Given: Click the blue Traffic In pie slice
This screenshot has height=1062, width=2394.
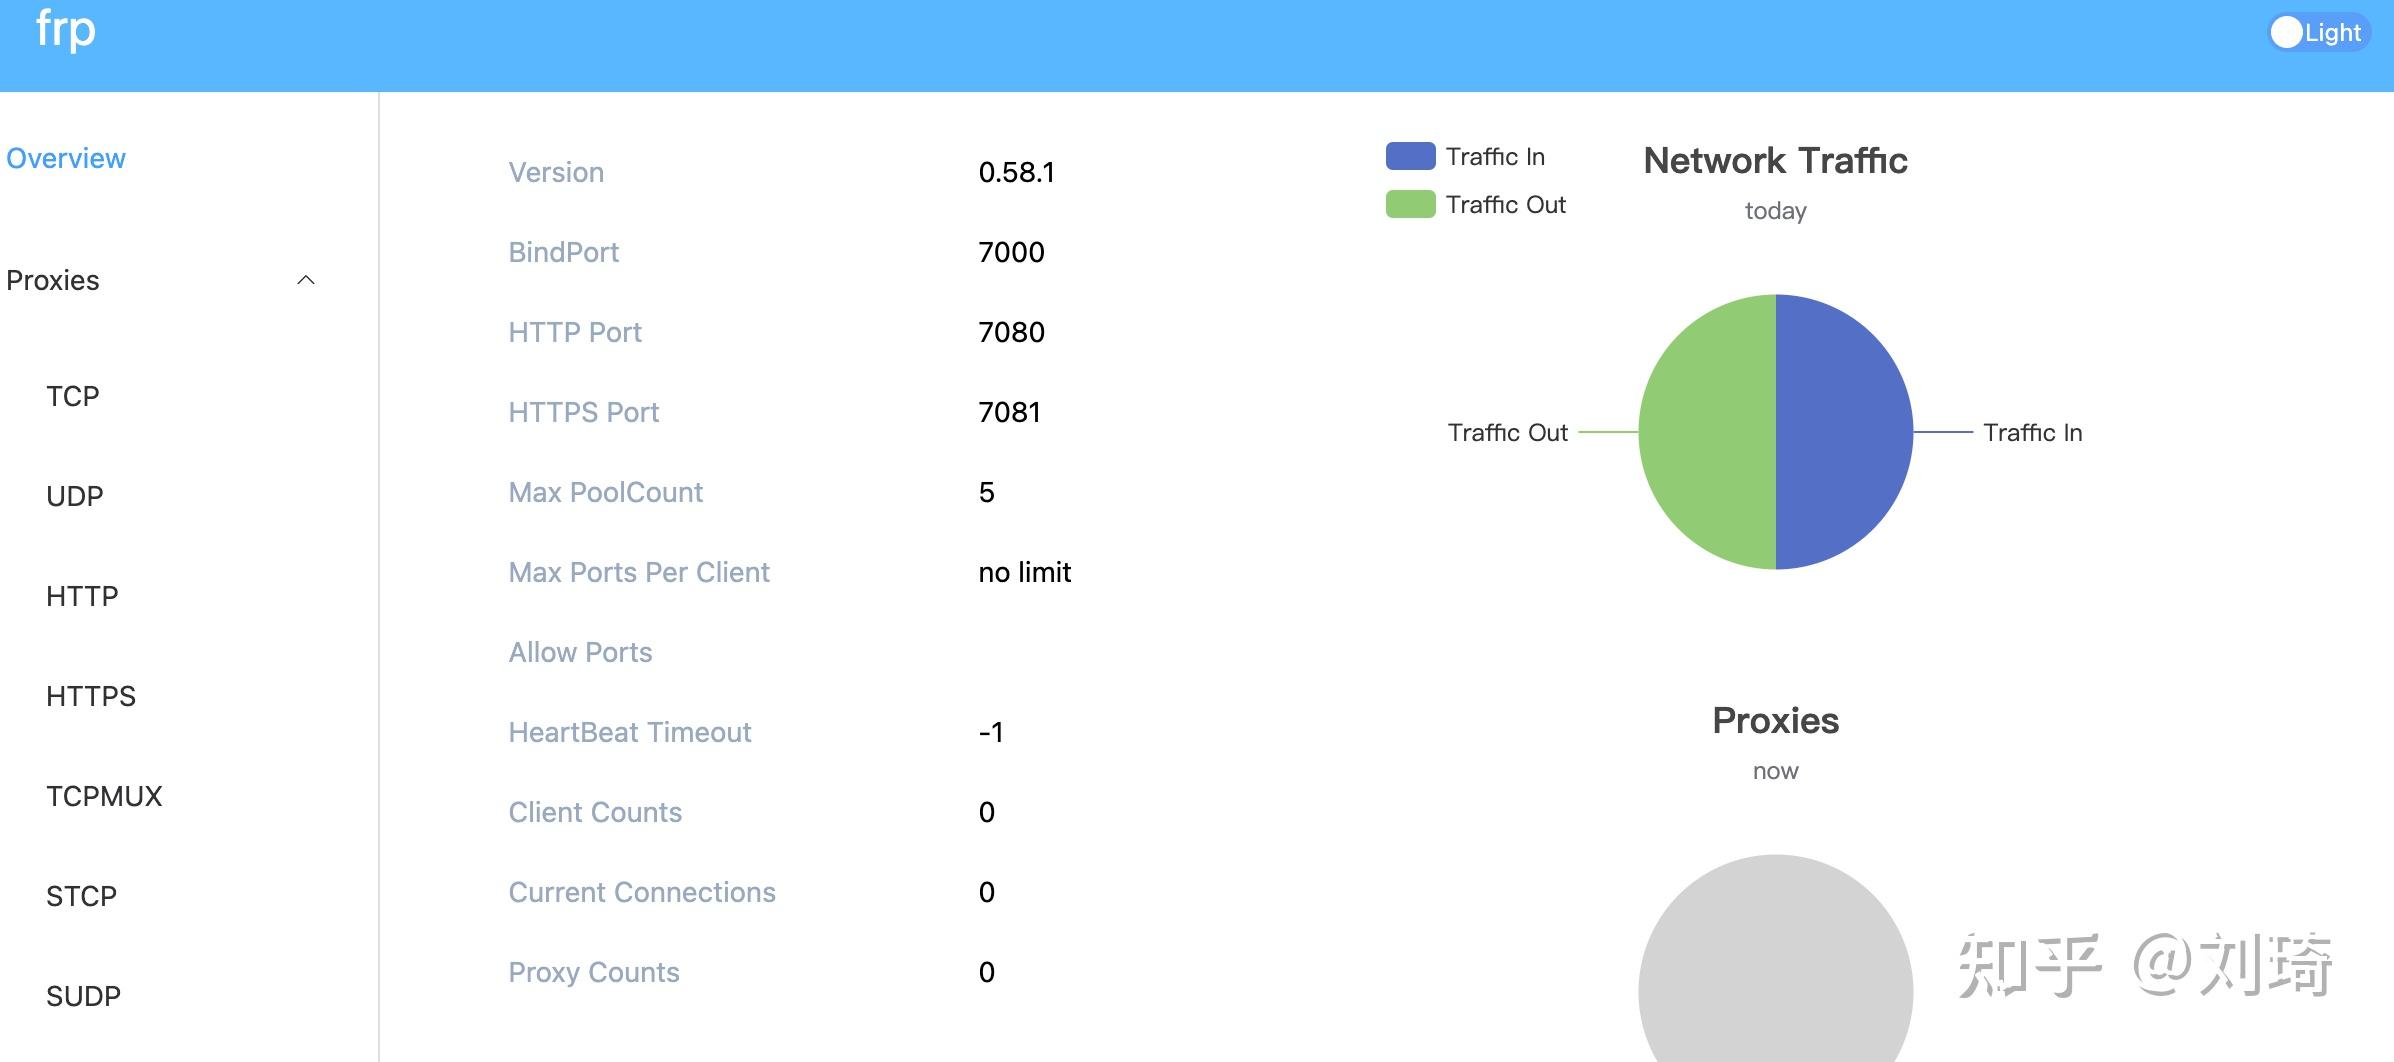Looking at the screenshot, I should (x=1845, y=432).
